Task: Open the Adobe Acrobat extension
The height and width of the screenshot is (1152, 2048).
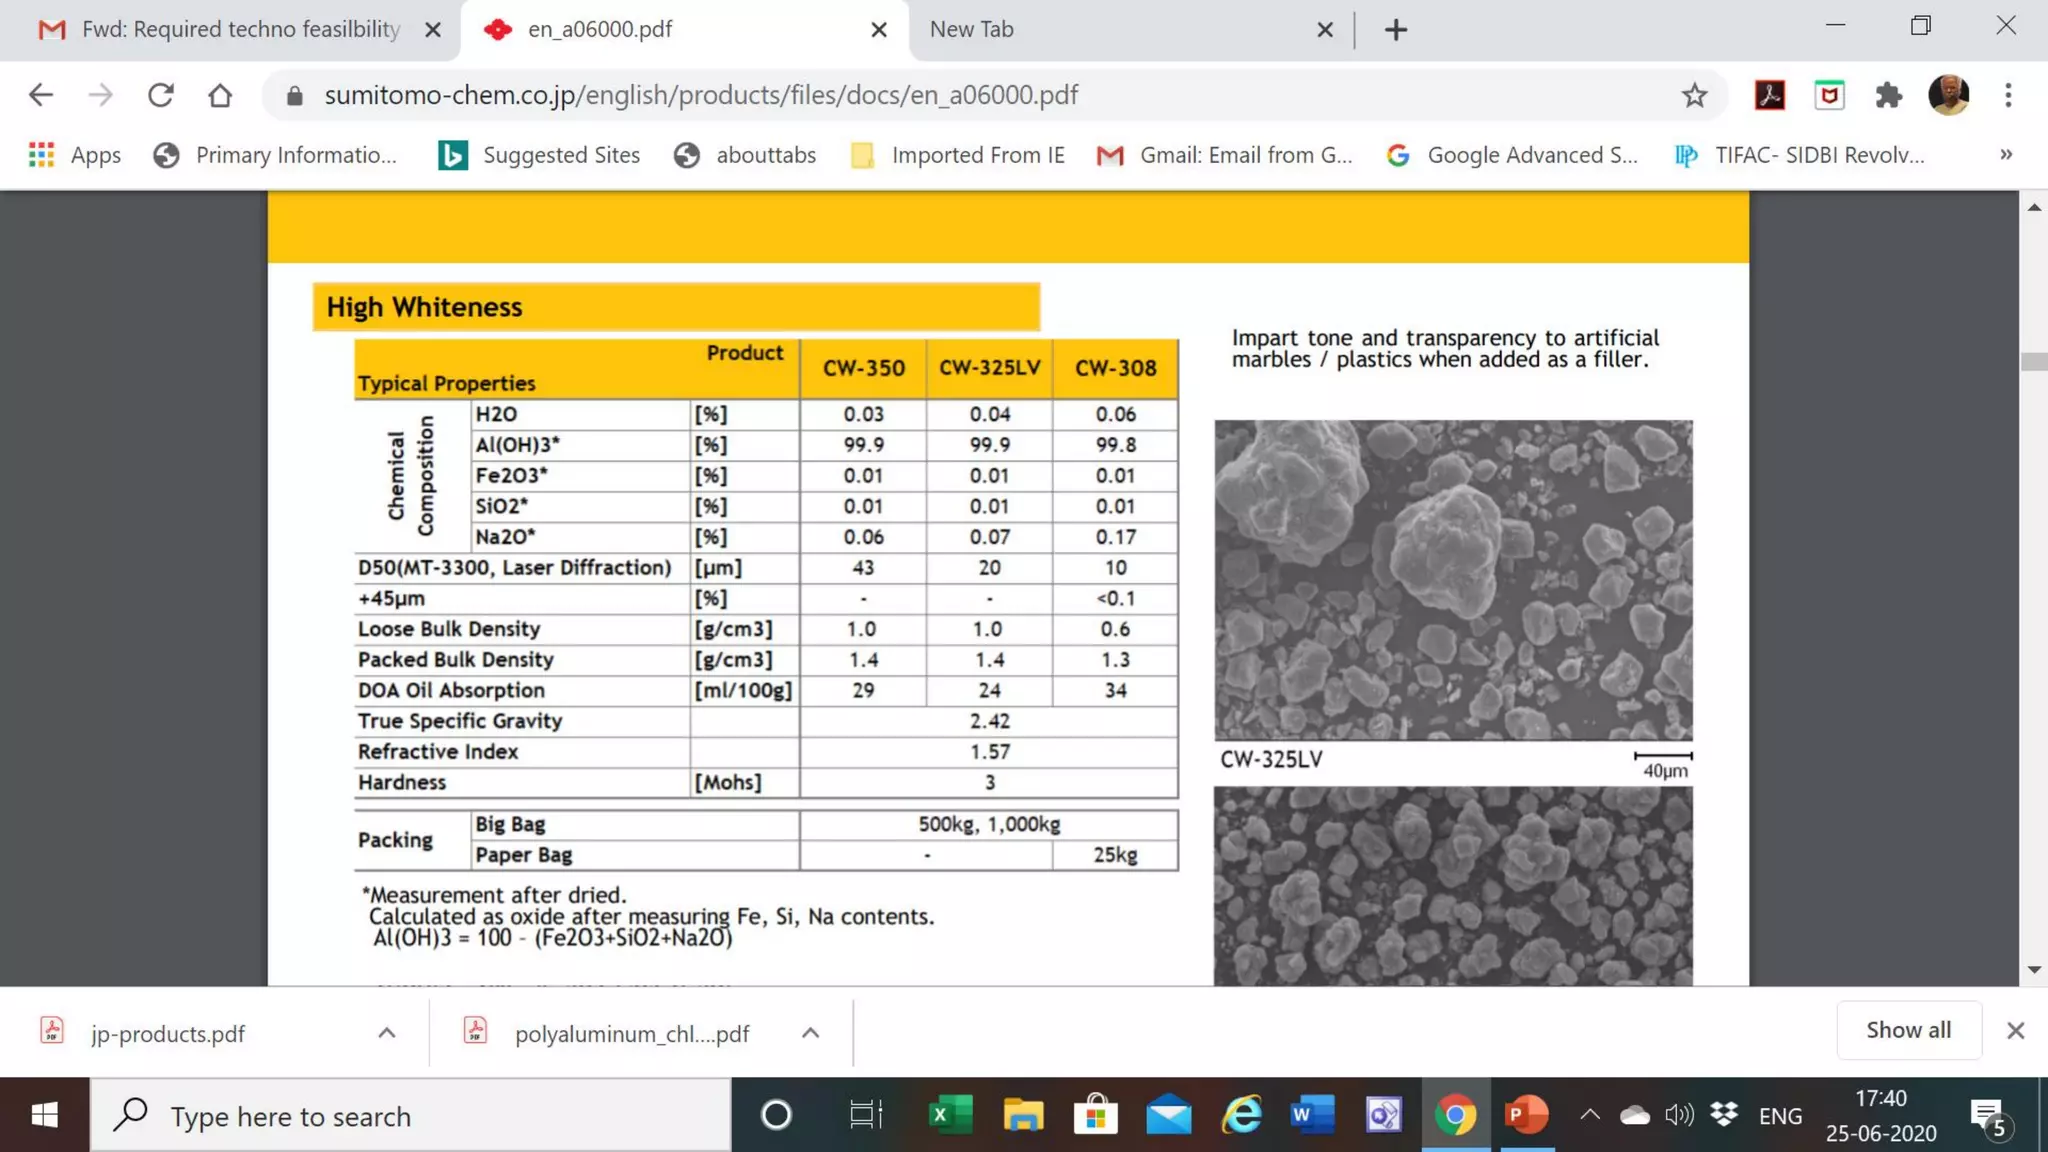Action: [1770, 95]
